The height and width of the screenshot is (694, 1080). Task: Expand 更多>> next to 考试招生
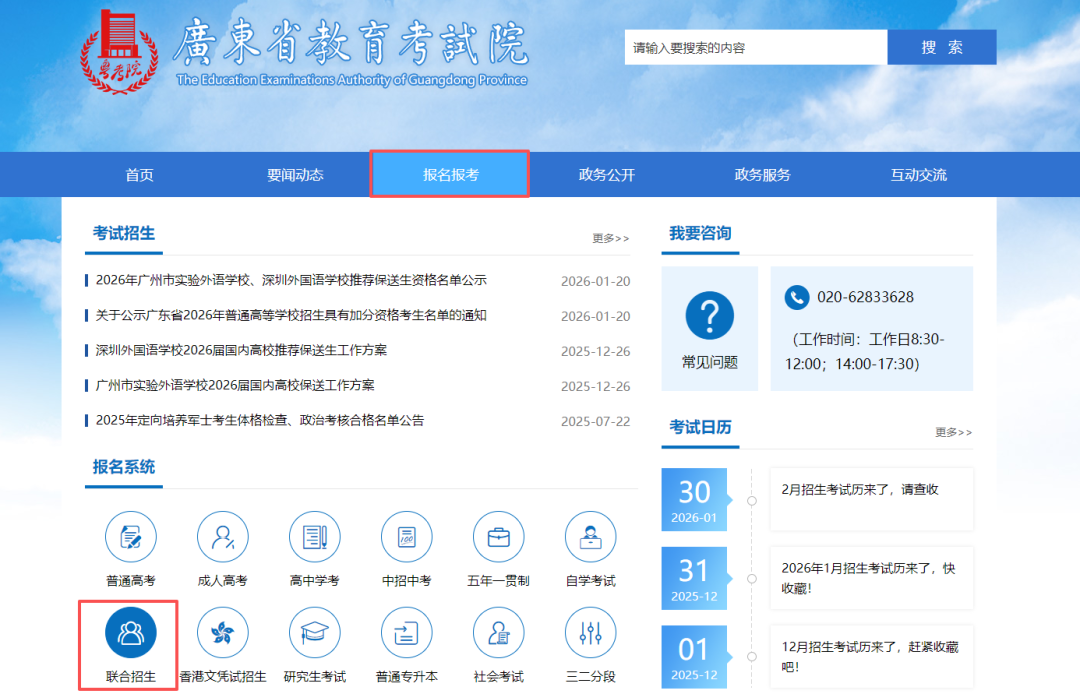click(x=611, y=239)
